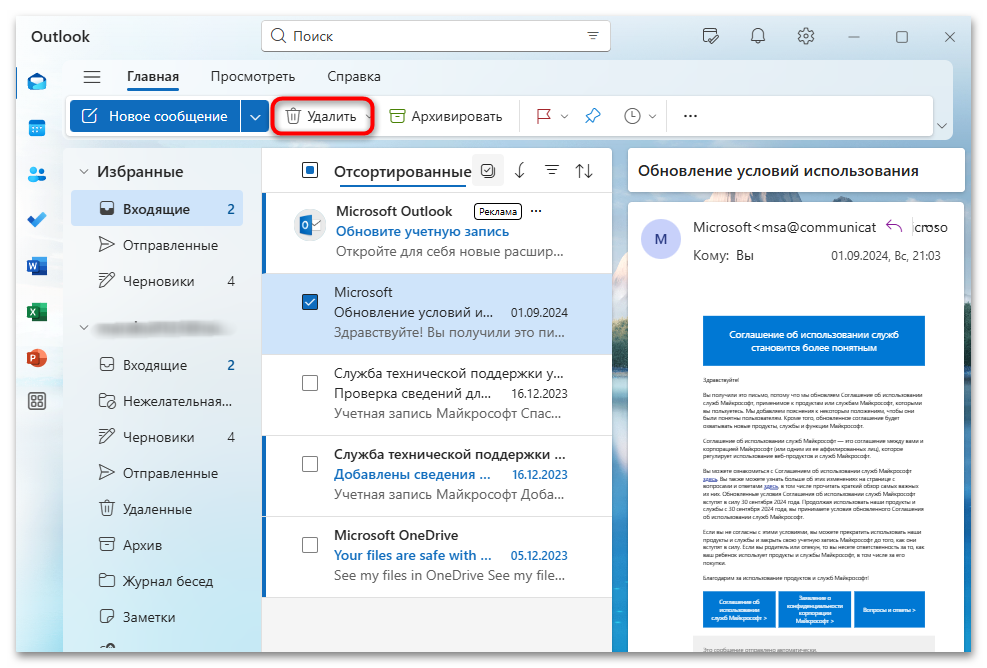The image size is (987, 668).
Task: Click the select mode icon beside Отсортированные
Action: click(488, 171)
